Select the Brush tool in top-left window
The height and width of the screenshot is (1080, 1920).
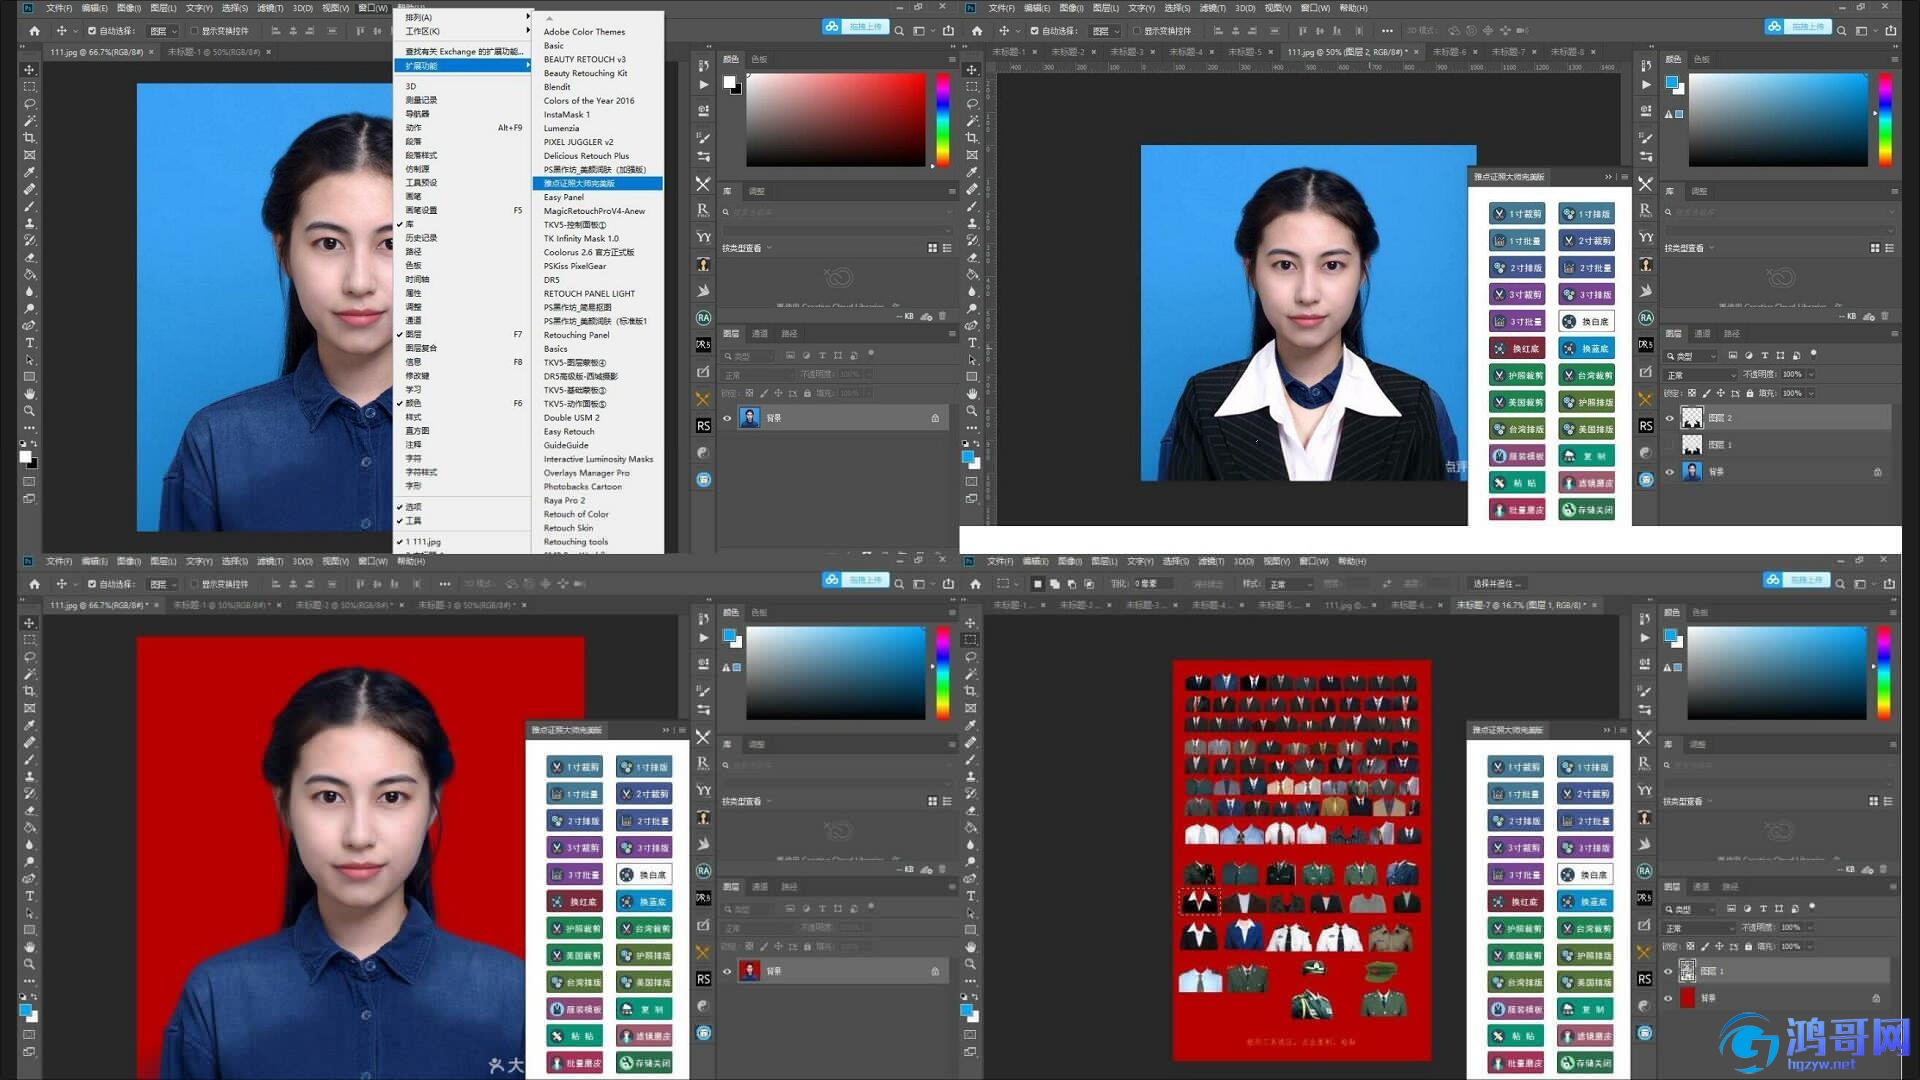tap(29, 206)
